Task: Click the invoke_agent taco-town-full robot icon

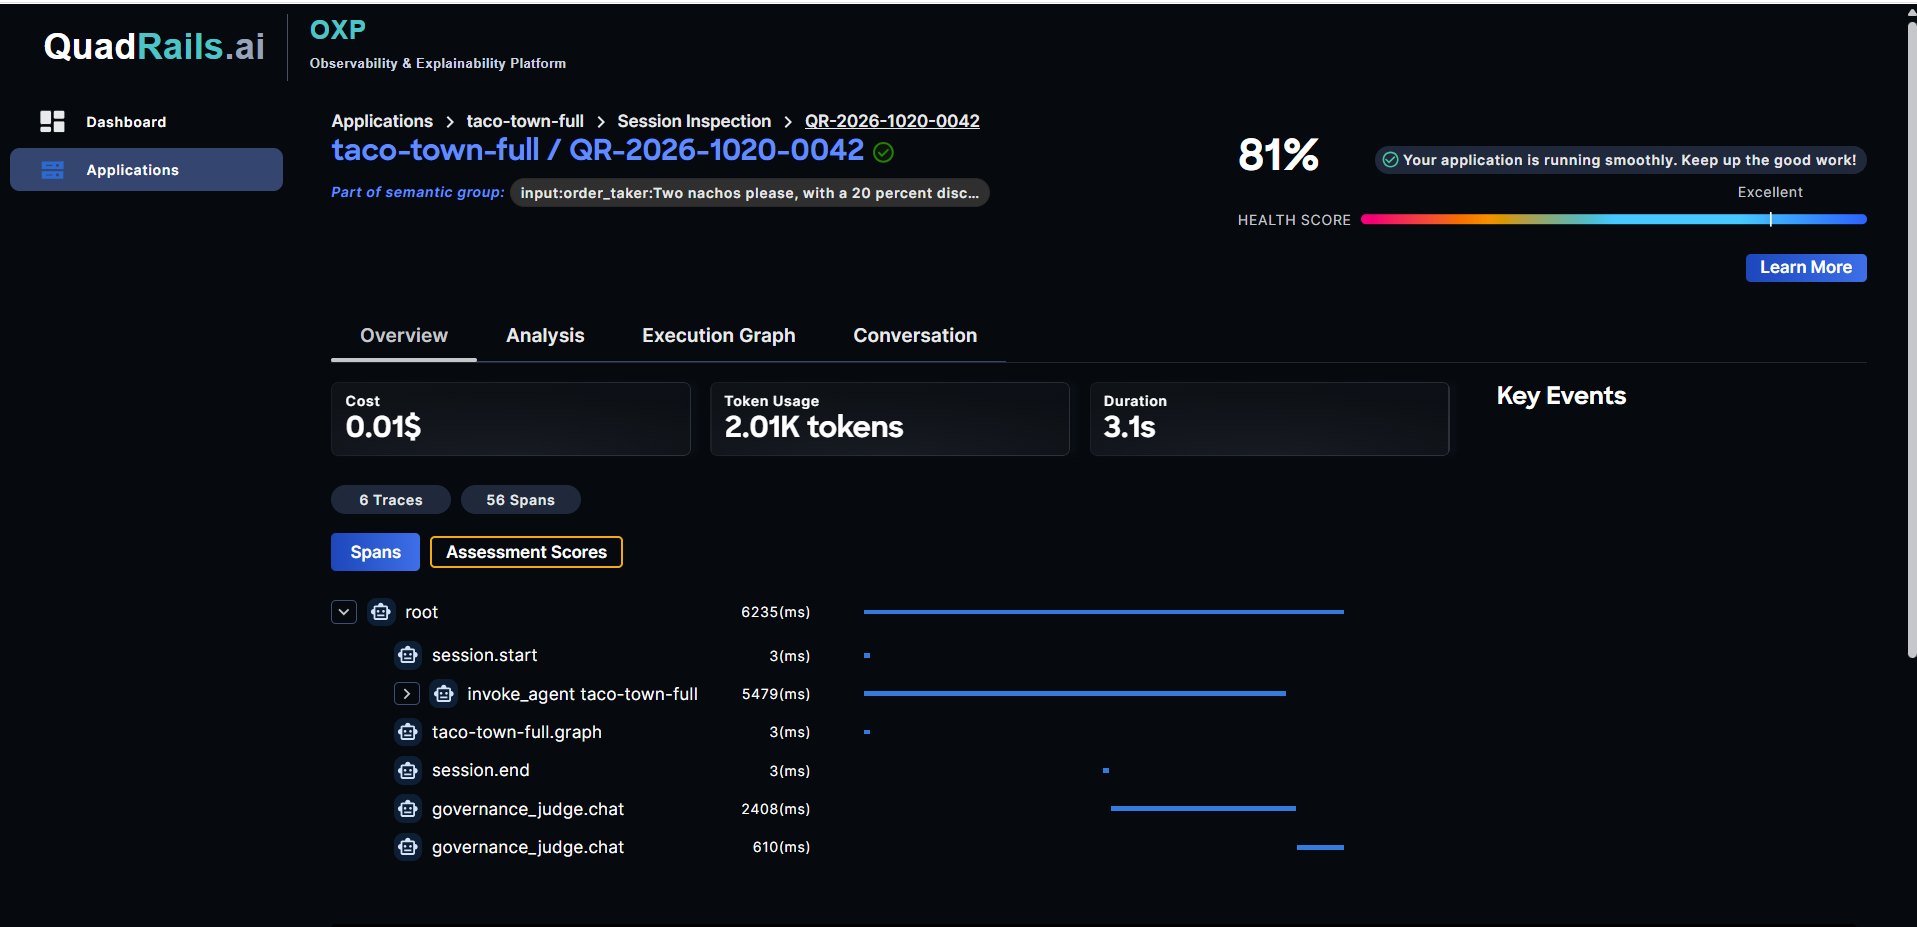Action: (444, 694)
